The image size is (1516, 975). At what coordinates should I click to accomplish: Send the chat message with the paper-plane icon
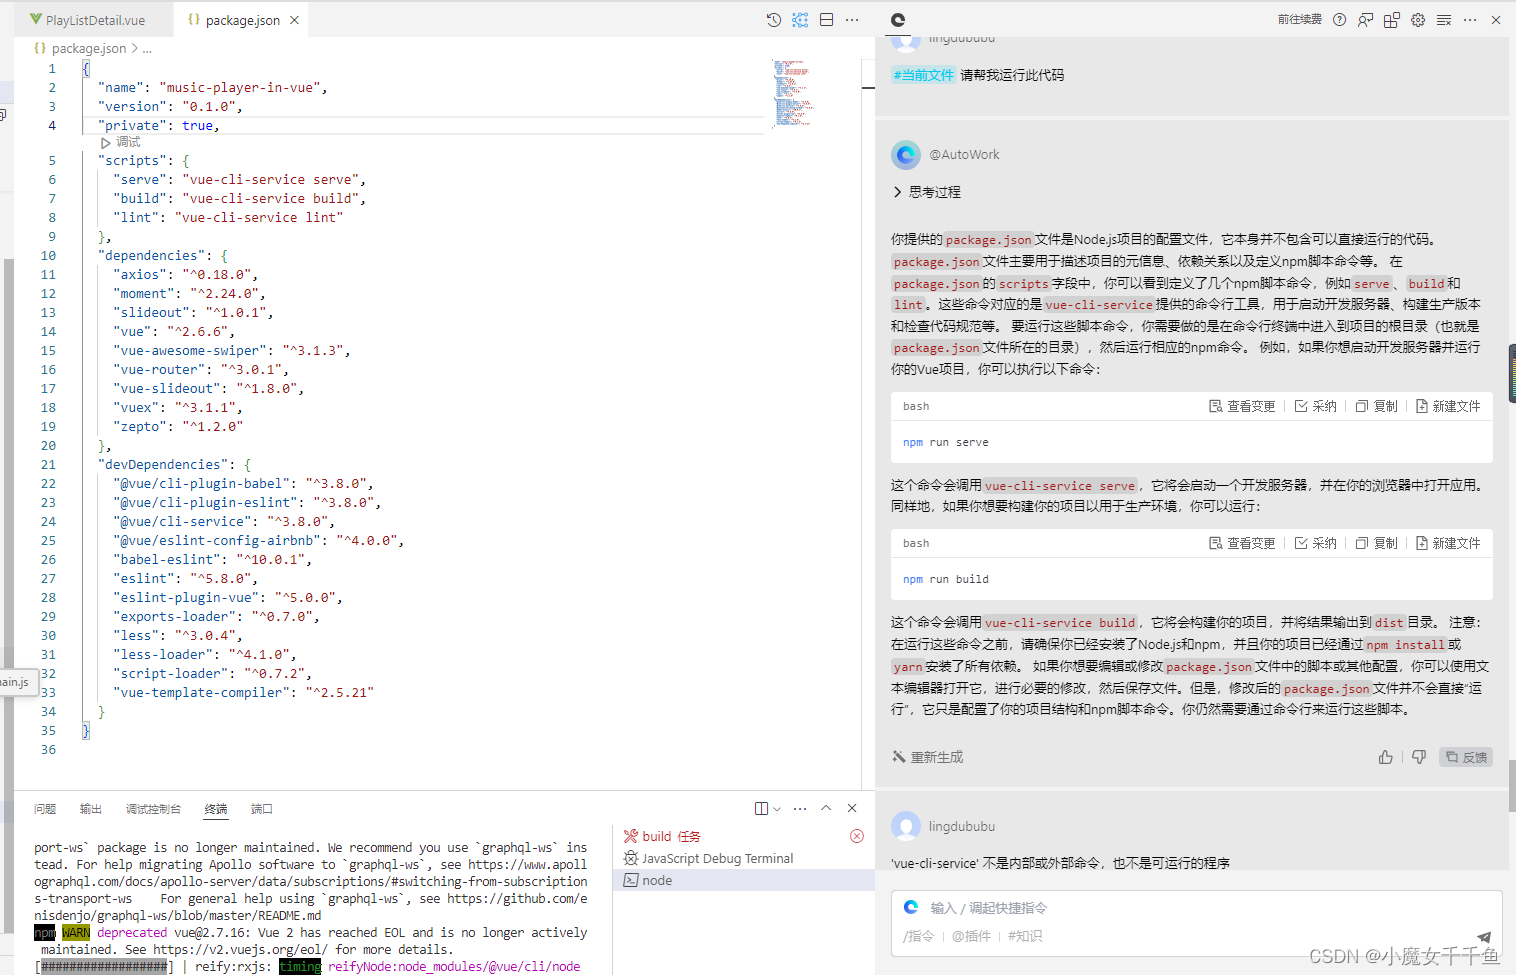pyautogui.click(x=1484, y=938)
